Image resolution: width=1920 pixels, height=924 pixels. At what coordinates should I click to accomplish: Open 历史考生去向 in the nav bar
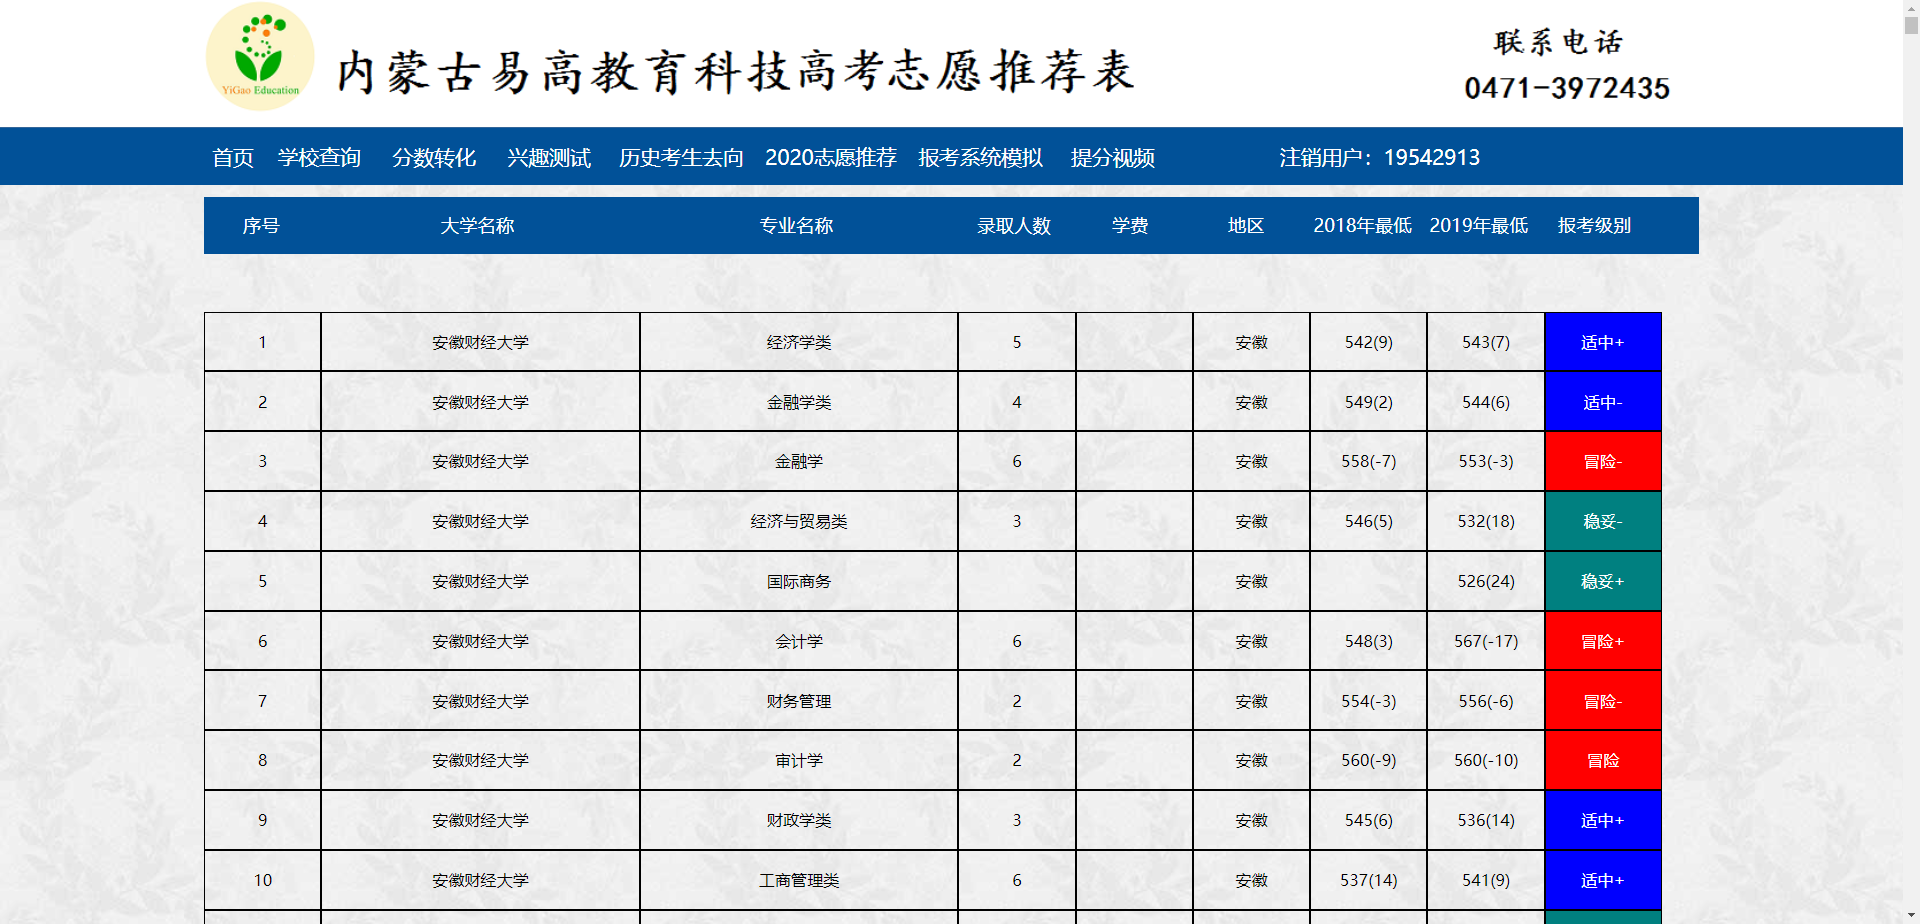(x=681, y=158)
